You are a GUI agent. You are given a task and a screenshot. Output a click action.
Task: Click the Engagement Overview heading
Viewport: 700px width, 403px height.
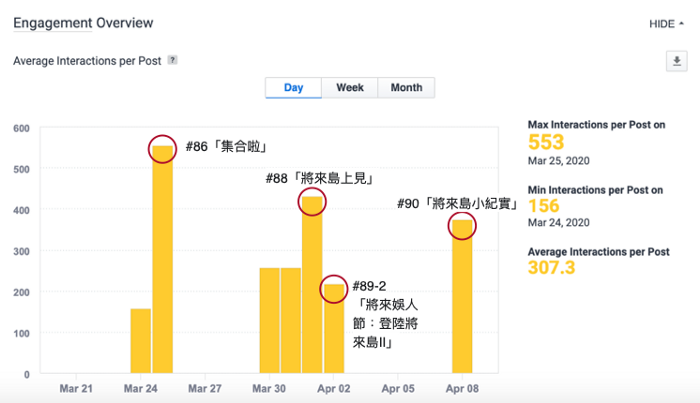pos(83,22)
